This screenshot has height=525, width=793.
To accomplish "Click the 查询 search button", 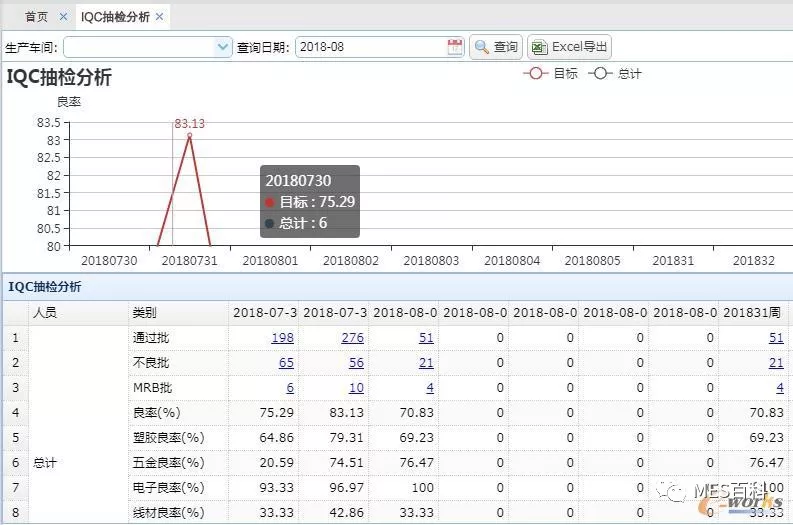I will pos(496,47).
